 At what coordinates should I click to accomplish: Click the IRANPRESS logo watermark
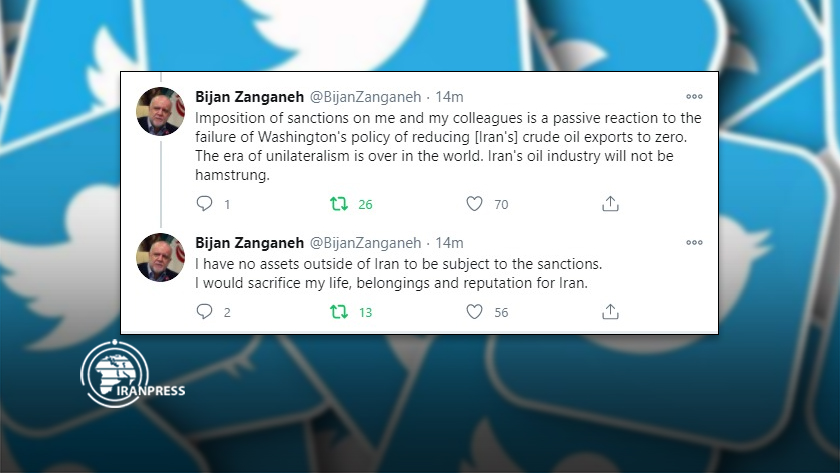tap(132, 374)
